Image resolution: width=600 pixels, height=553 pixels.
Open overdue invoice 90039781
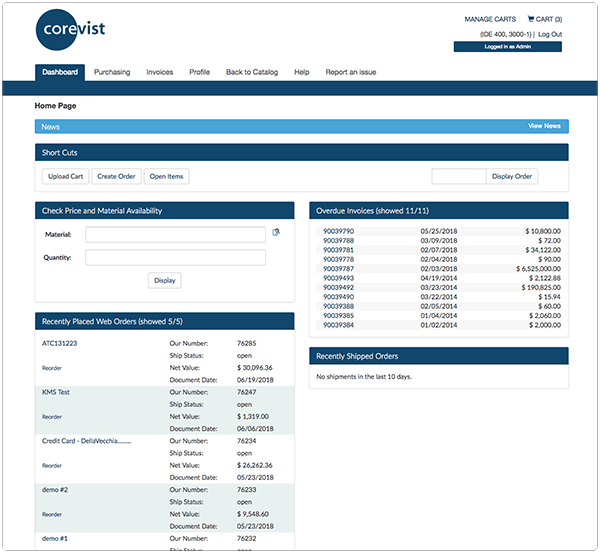[x=338, y=250]
